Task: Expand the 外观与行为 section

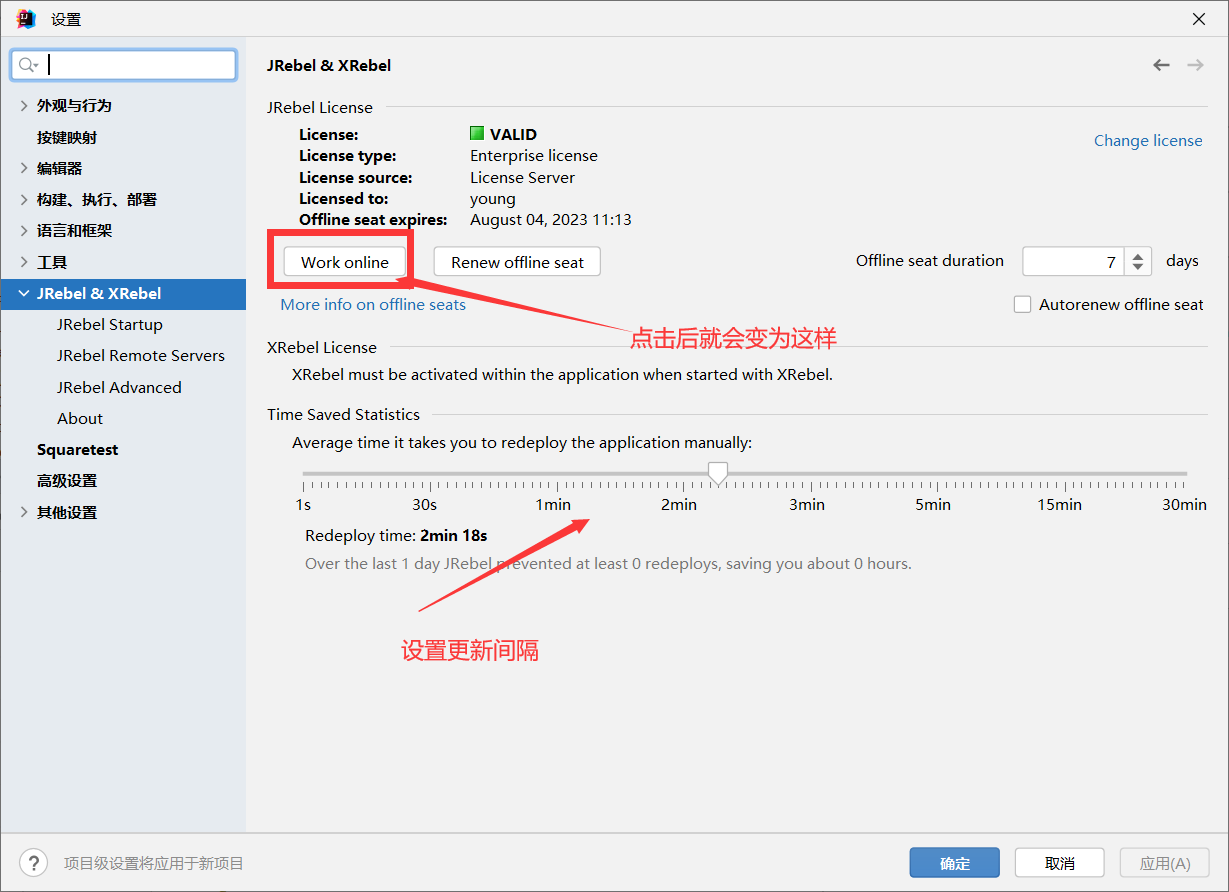Action: 24,105
